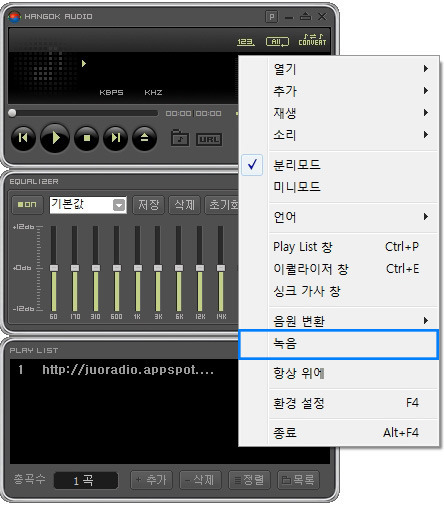This screenshot has height=508, width=444.
Task: Click the 삭제 equalizer preset delete button
Action: coord(184,204)
